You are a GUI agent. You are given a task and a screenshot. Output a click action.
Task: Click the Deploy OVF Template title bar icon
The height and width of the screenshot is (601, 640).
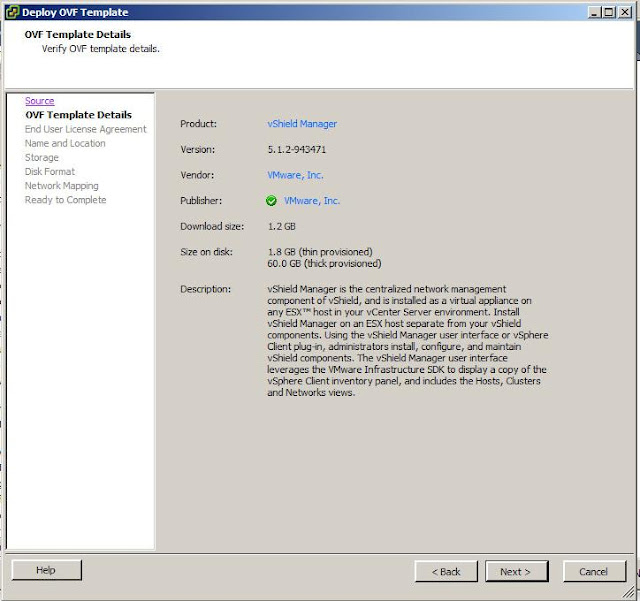point(12,12)
